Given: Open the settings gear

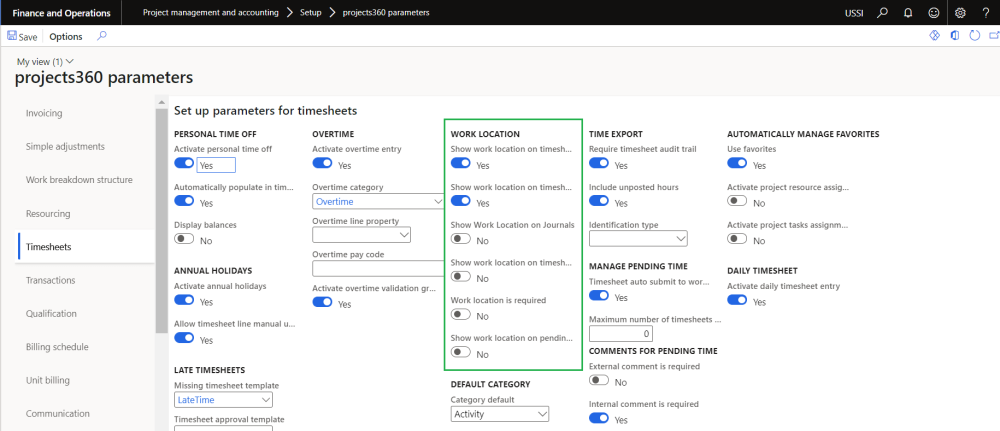Looking at the screenshot, I should [961, 12].
